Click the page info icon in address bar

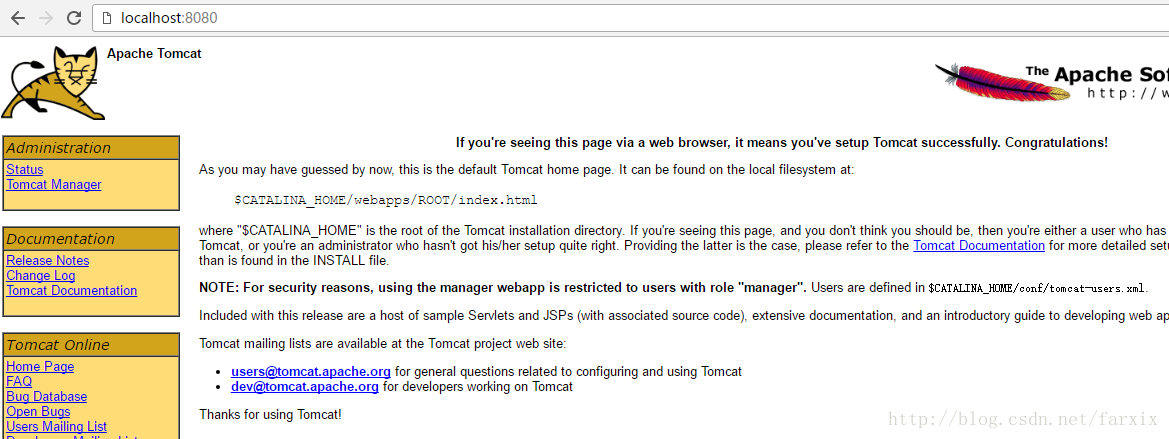[107, 18]
